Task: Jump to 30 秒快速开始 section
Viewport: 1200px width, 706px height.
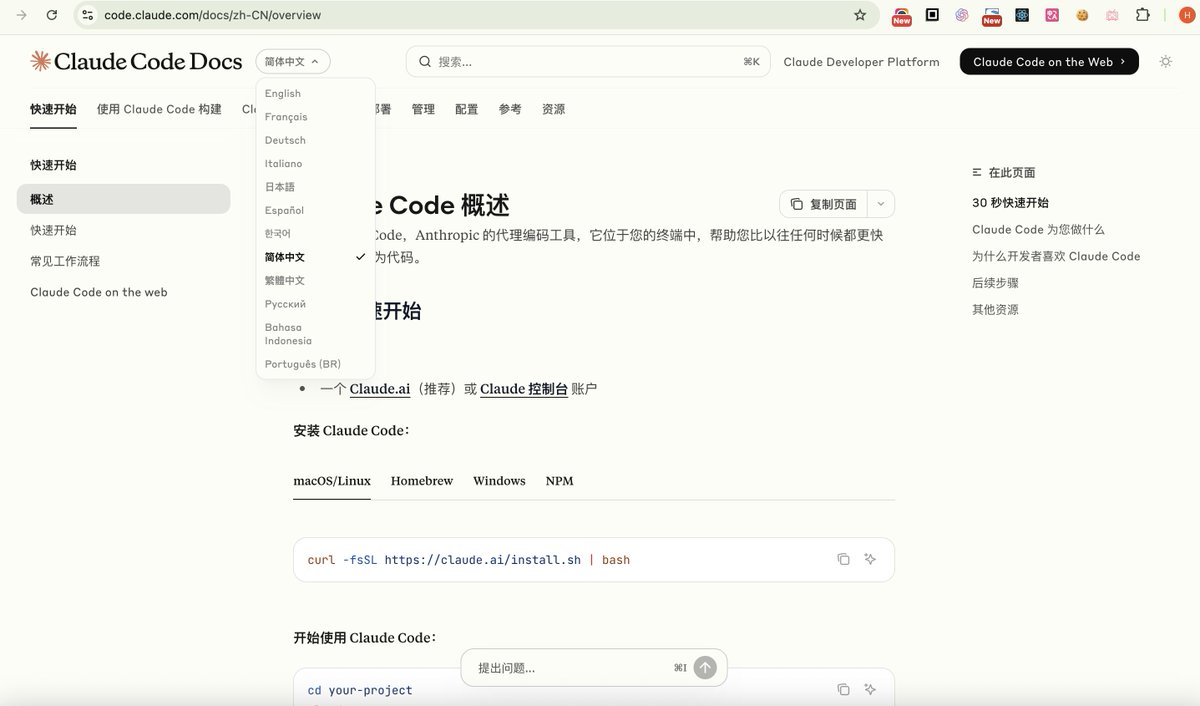Action: (1010, 202)
